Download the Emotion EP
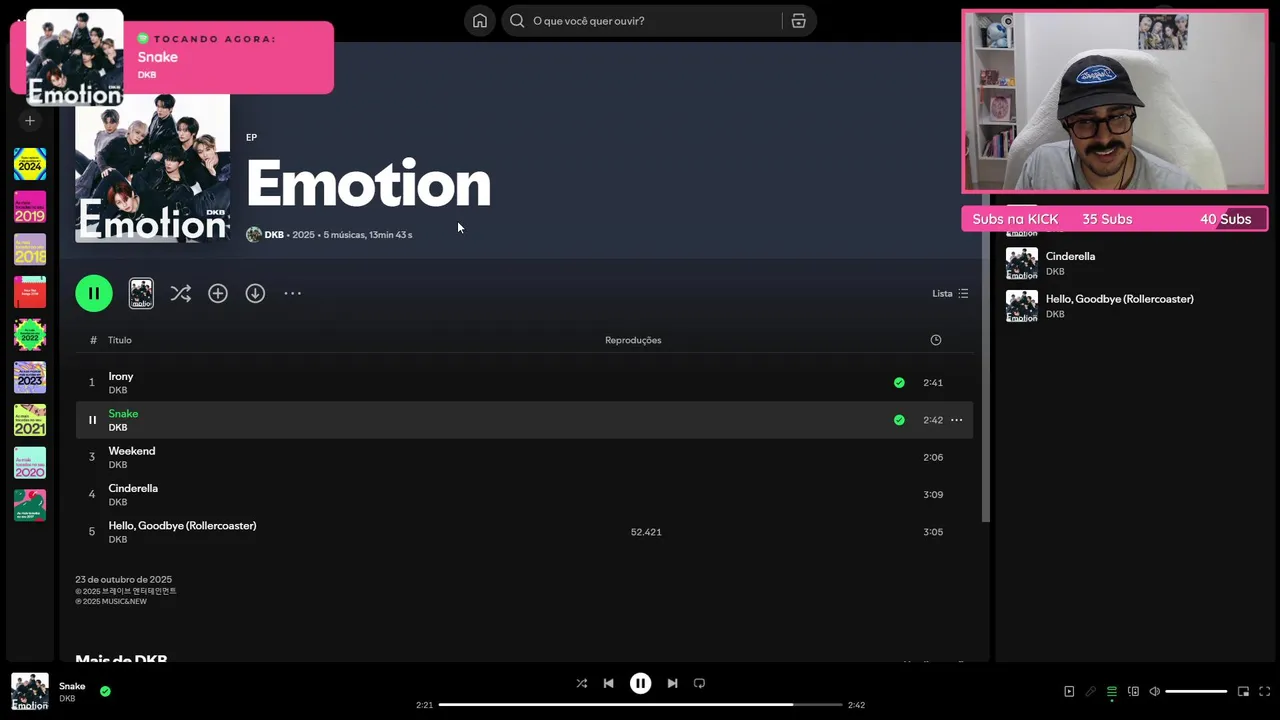This screenshot has width=1280, height=720. coord(255,293)
